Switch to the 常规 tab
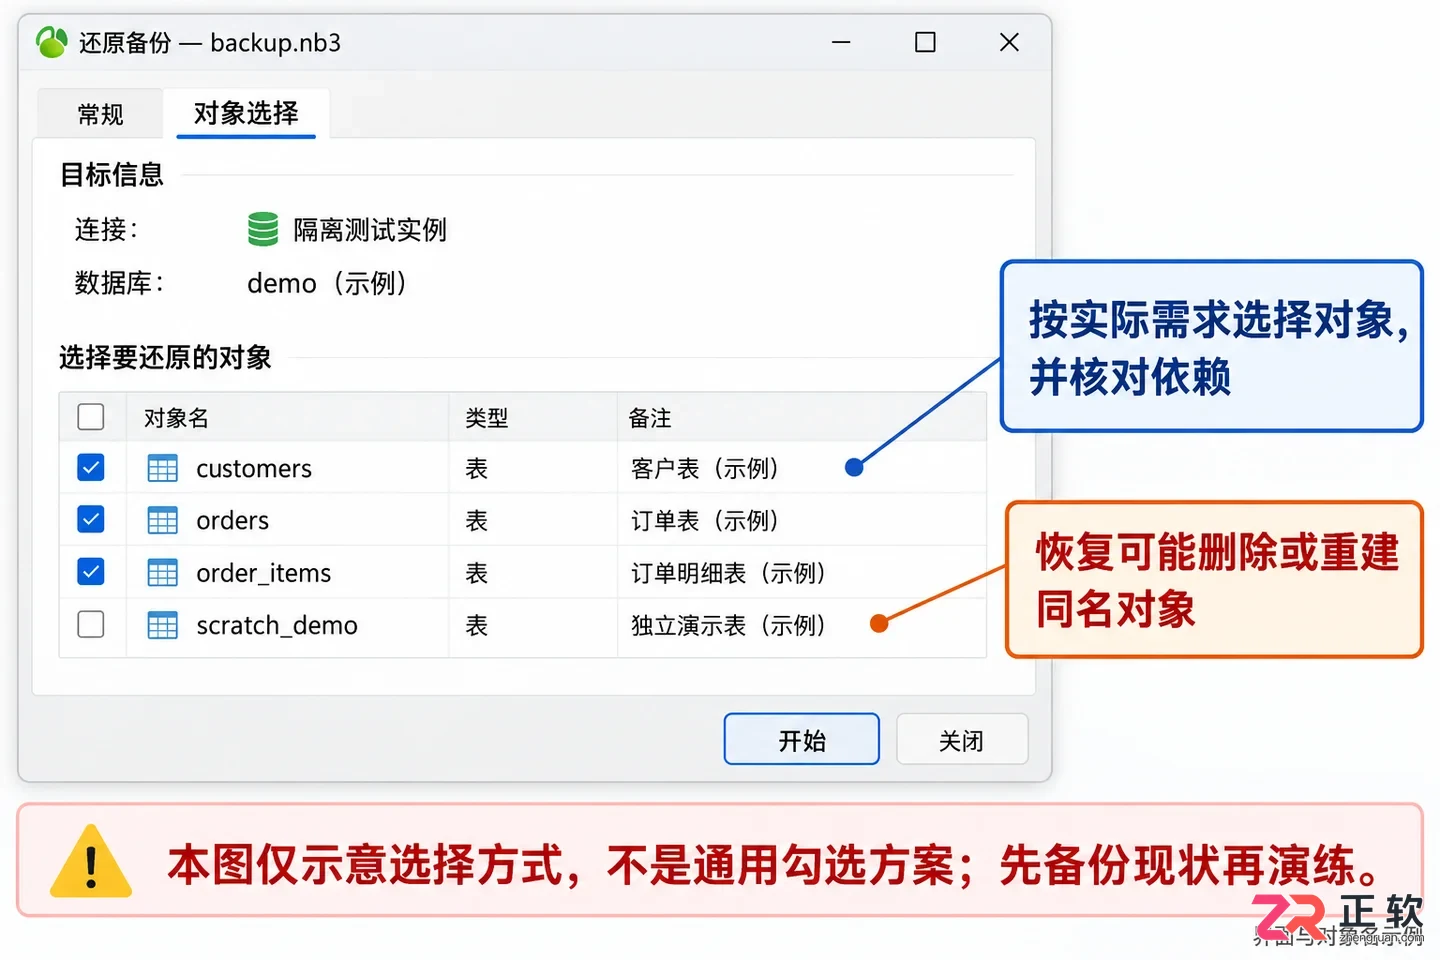 coord(100,114)
